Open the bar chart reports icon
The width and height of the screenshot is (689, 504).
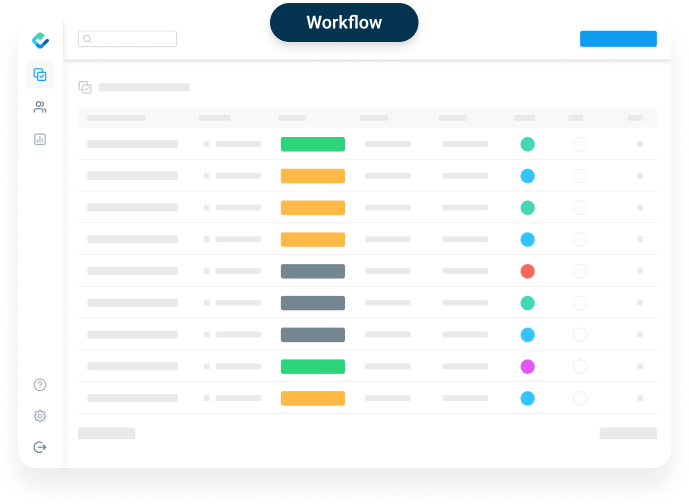pos(40,139)
